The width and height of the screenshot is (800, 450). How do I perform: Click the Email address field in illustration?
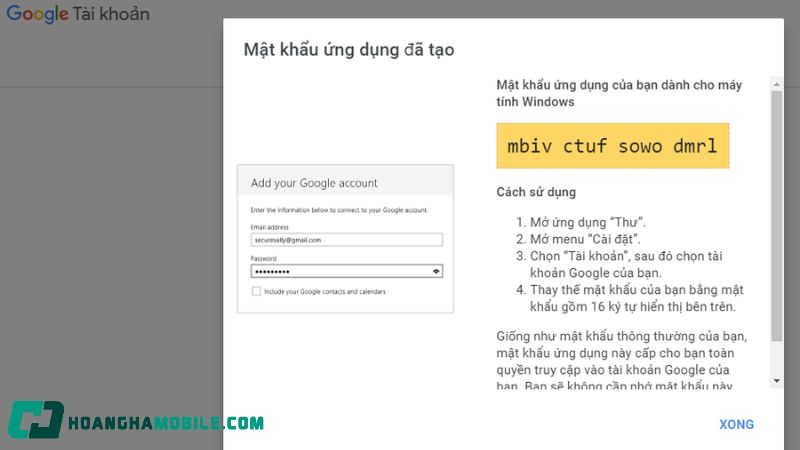(346, 240)
